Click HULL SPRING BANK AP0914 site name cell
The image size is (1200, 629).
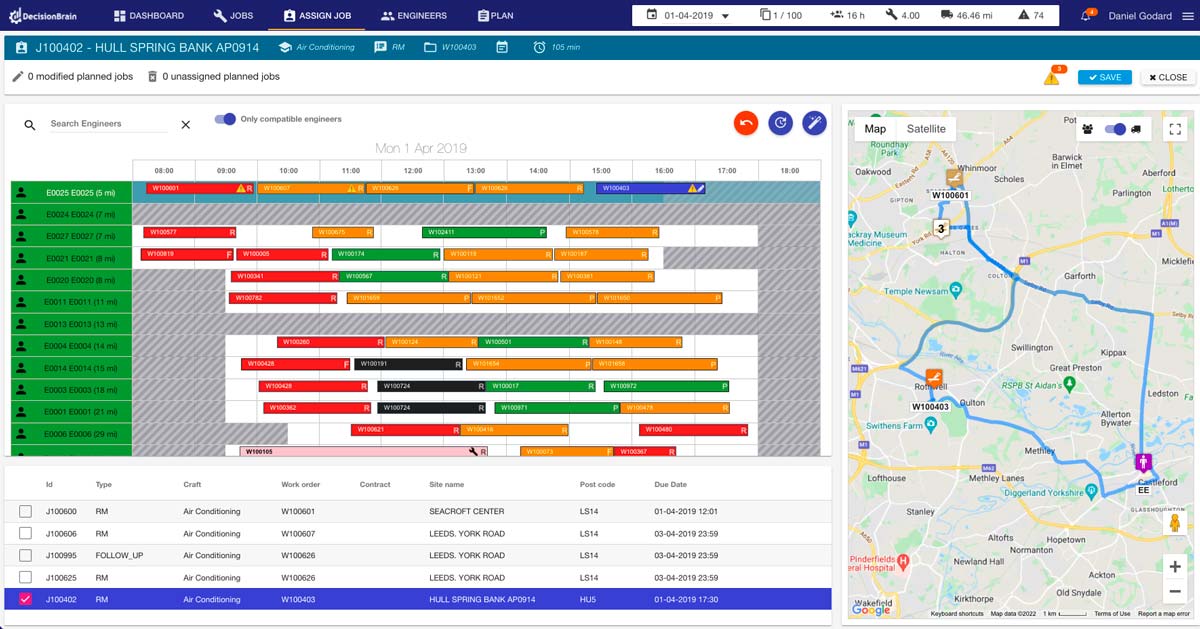pos(482,600)
